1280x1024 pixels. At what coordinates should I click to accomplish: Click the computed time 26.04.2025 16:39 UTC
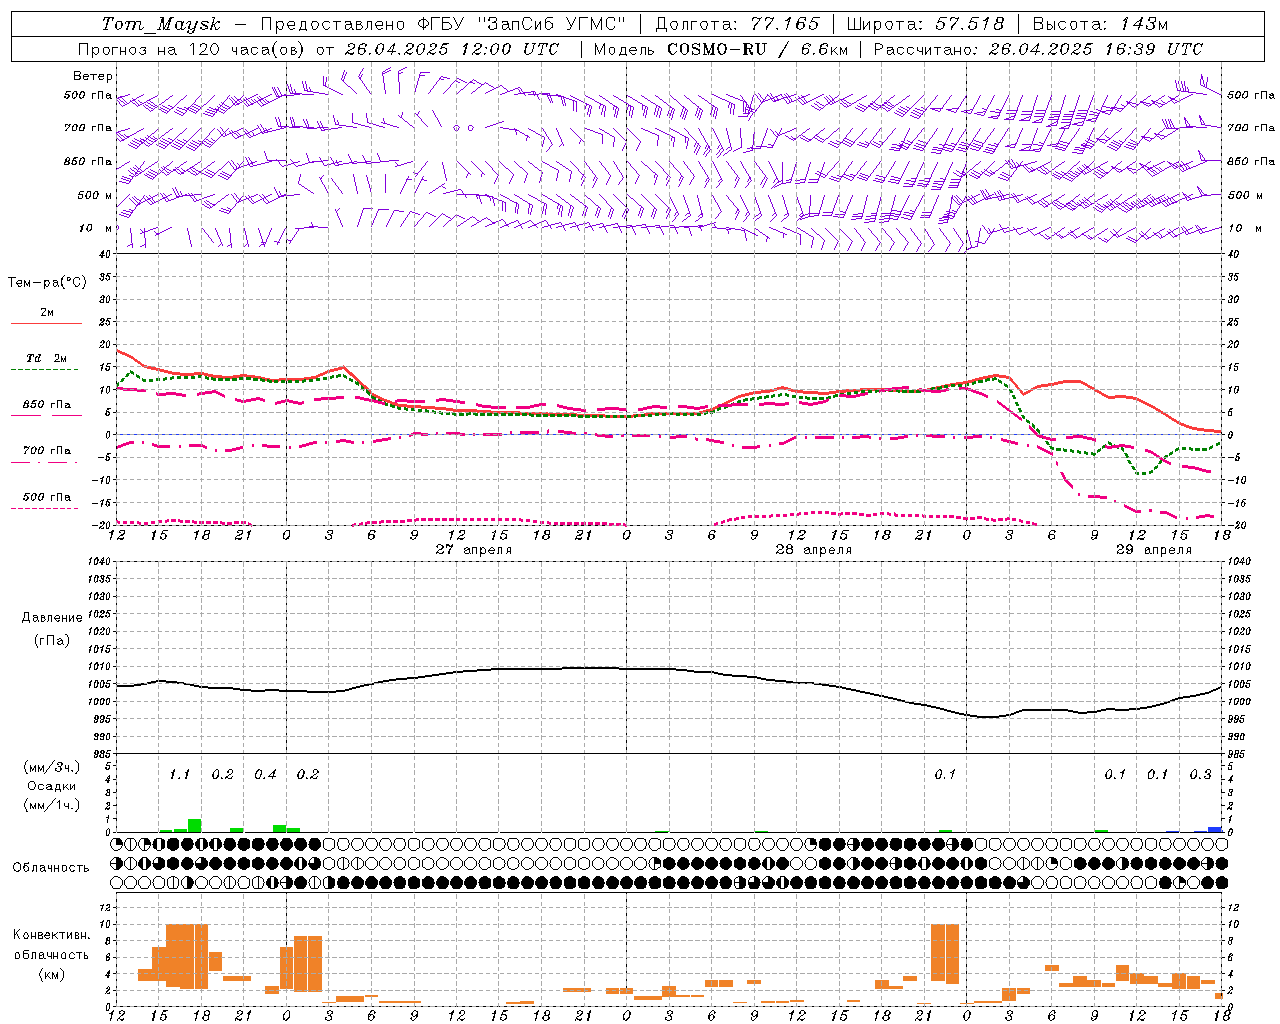[1096, 49]
